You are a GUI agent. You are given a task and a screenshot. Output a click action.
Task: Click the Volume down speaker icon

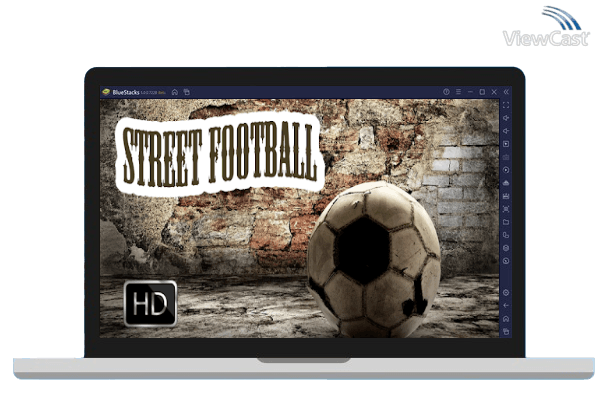coord(506,131)
